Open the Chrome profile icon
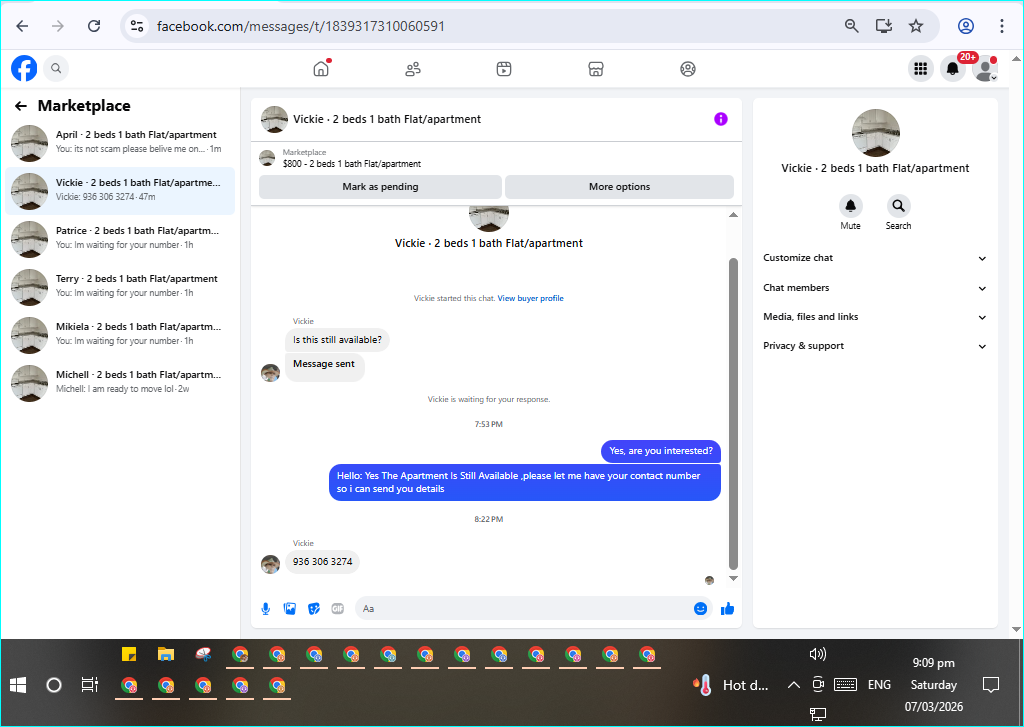Screen dimensions: 1024x727 (966, 26)
